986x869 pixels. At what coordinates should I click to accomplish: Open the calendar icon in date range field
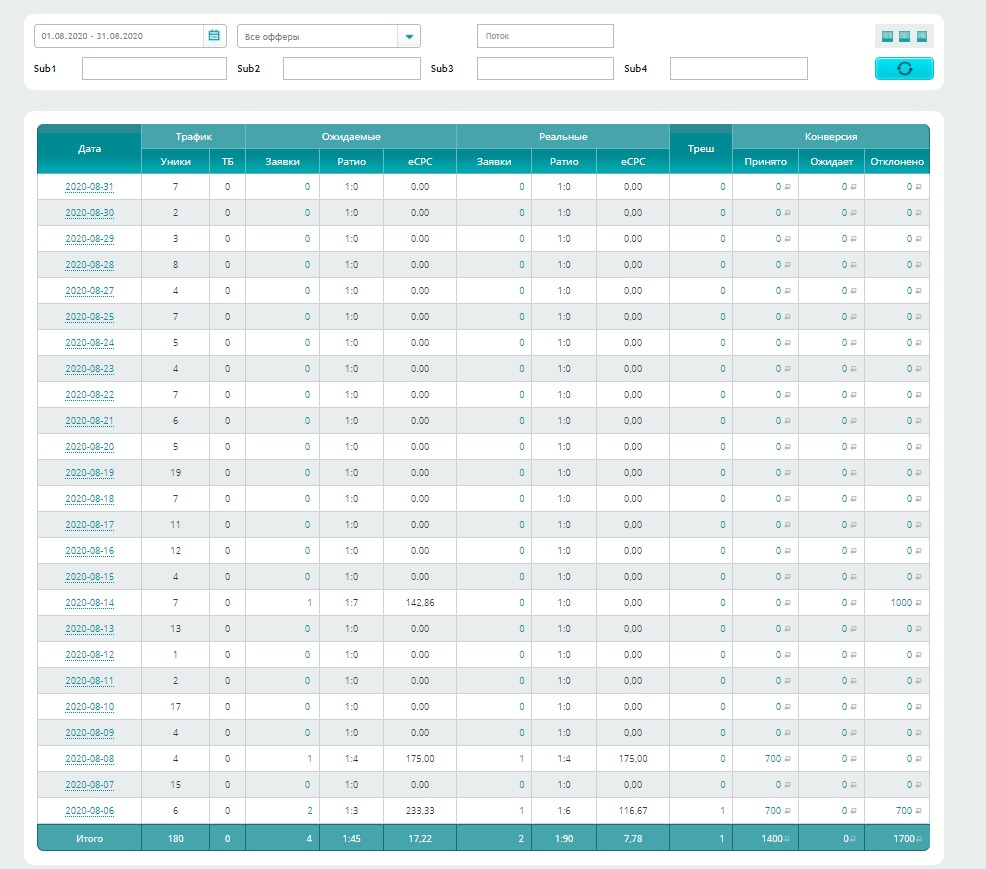click(214, 36)
